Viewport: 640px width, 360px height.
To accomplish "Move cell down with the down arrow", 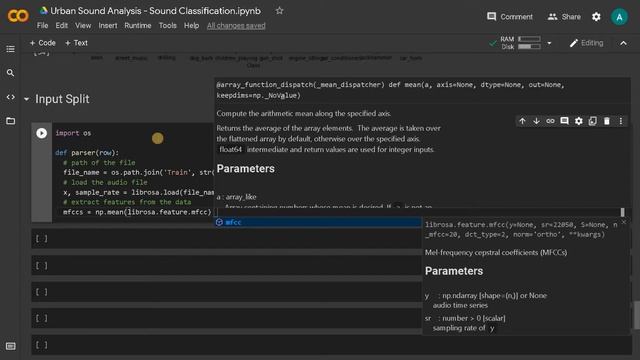I will 536,121.
